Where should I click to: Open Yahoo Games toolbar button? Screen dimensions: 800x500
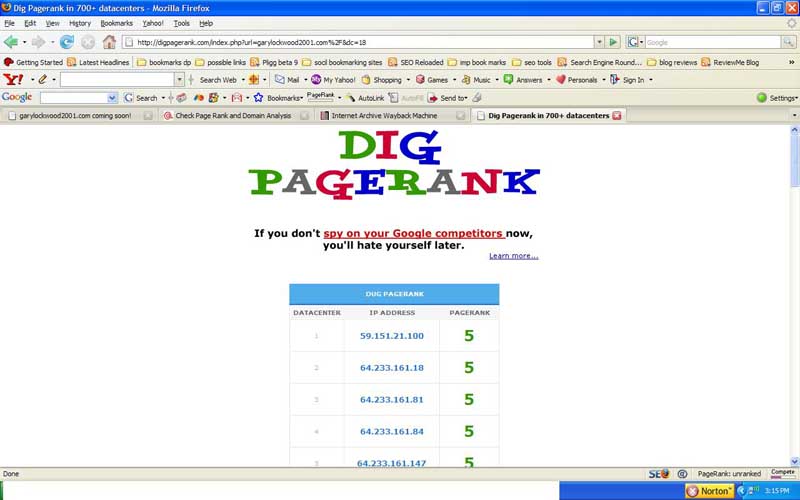click(x=432, y=80)
